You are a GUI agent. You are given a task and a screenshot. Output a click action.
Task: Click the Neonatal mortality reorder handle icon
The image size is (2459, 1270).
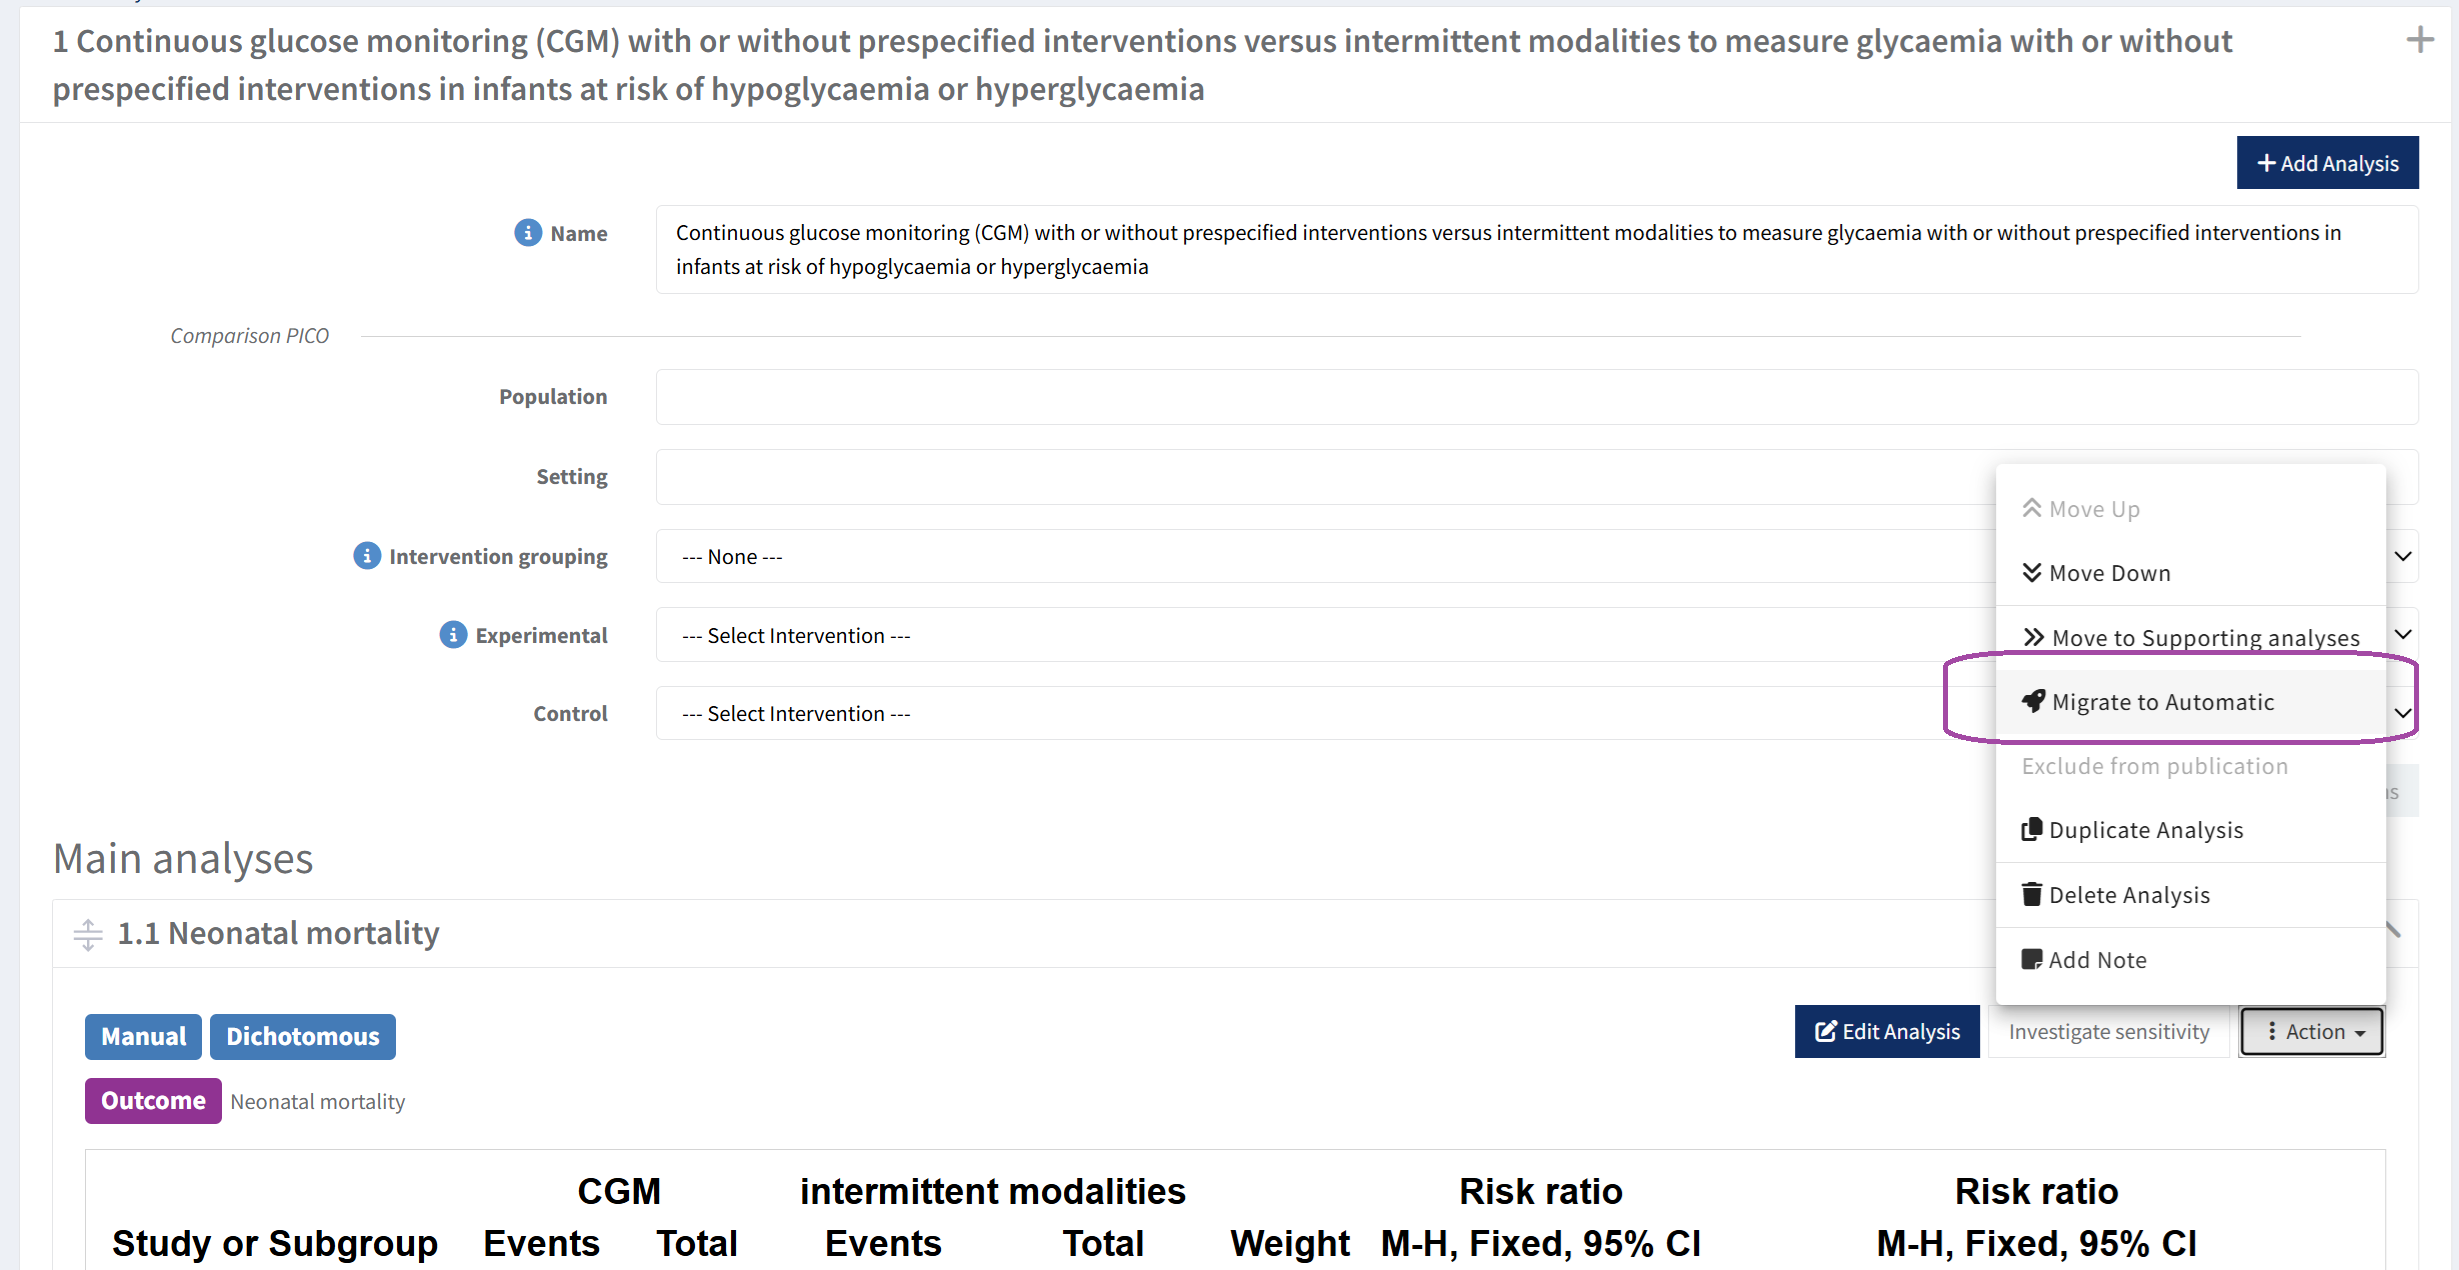(x=88, y=934)
